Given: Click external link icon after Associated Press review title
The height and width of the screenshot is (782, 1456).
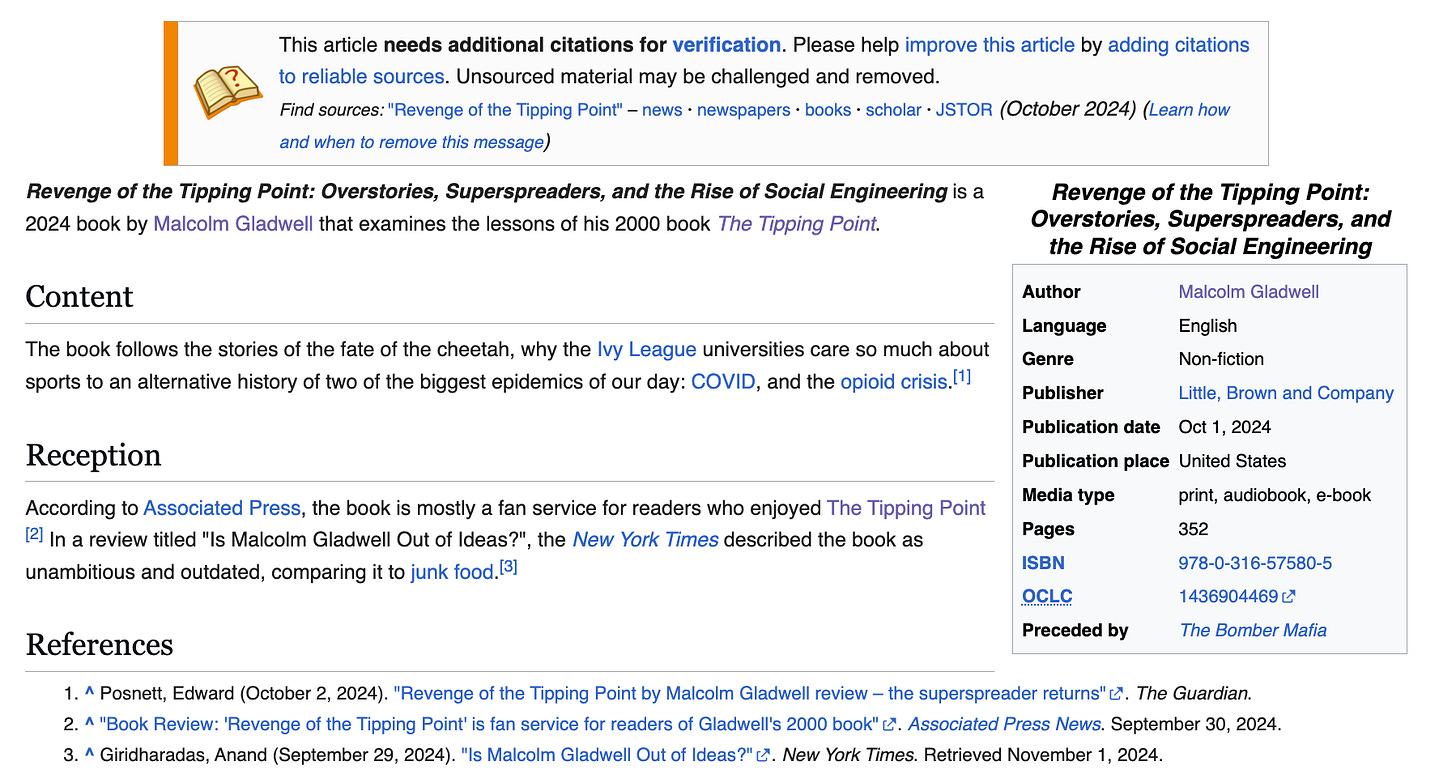Looking at the screenshot, I should (890, 725).
